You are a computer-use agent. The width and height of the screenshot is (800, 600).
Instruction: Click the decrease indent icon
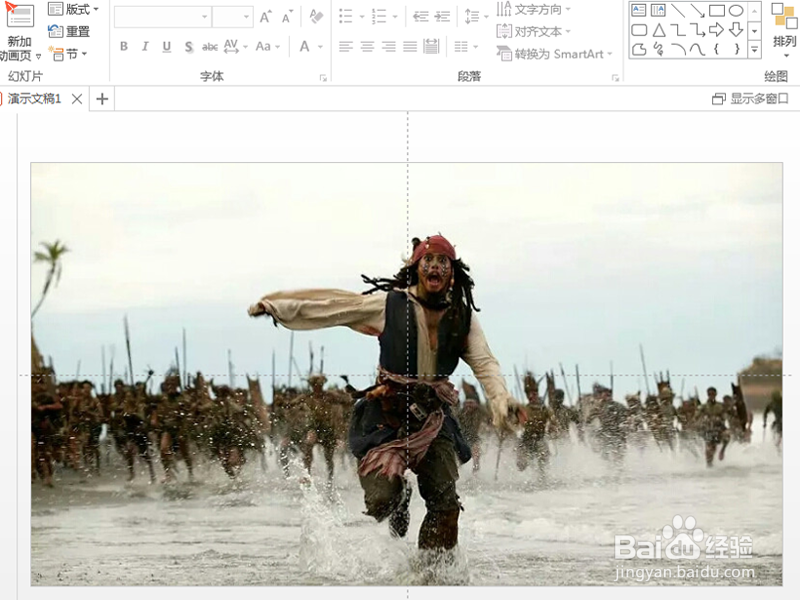coord(420,16)
